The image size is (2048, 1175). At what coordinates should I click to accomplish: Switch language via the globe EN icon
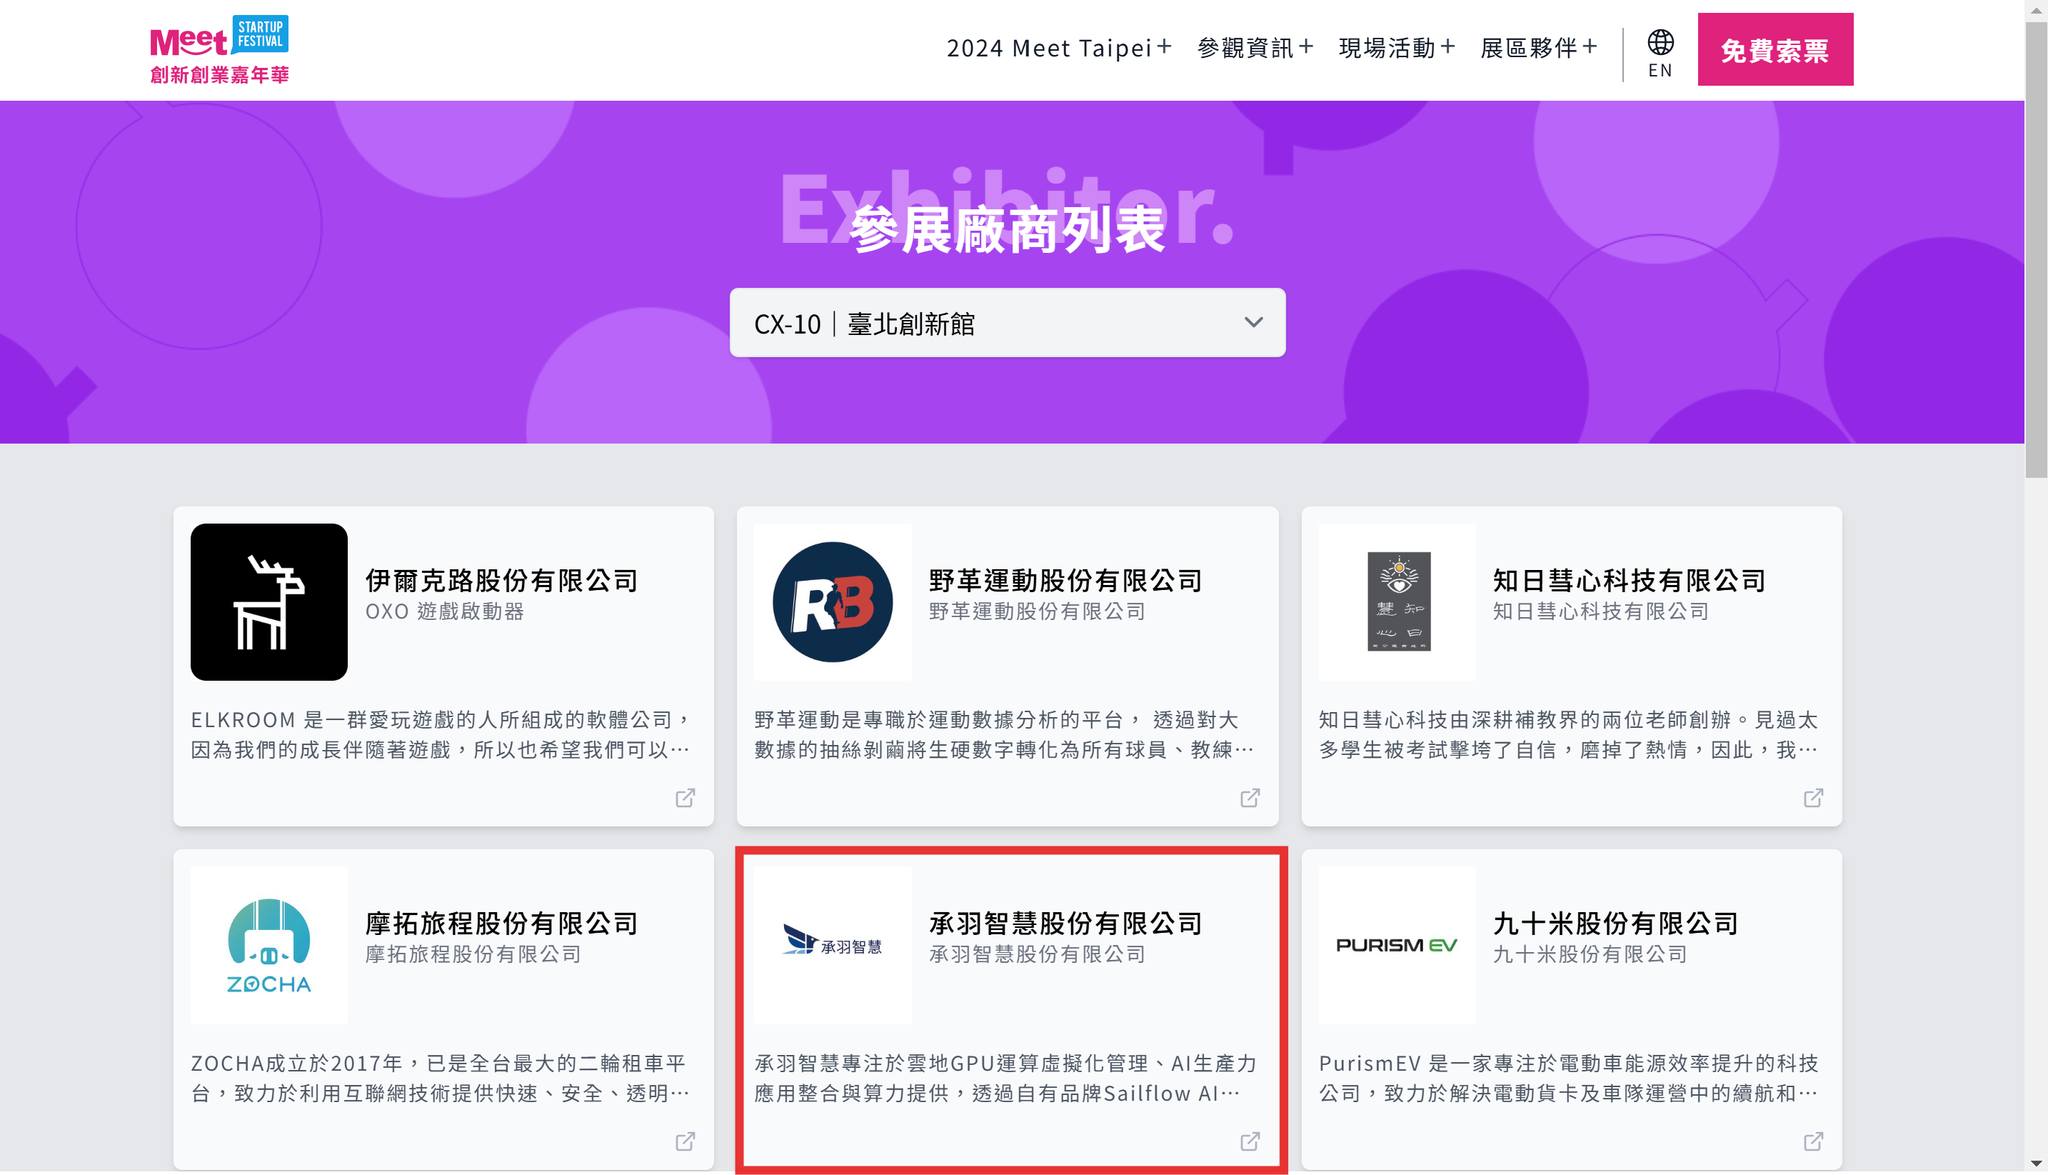pyautogui.click(x=1660, y=54)
